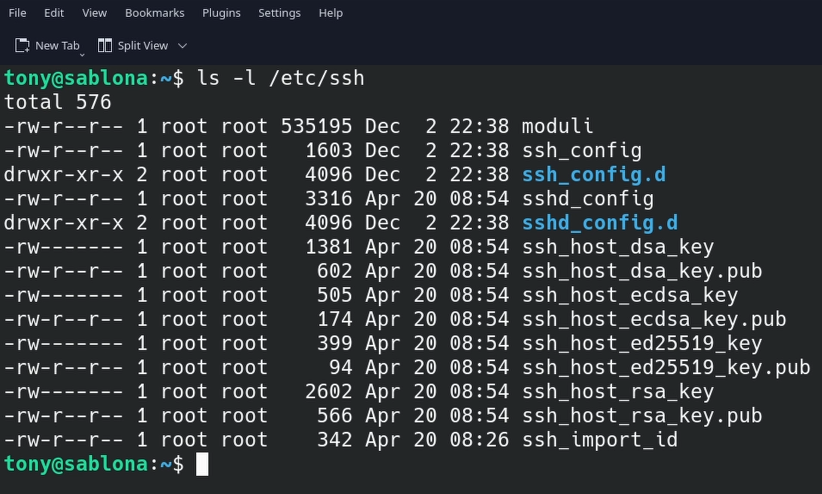Click permissions of ssh_host_rsa_key row
Screen dimensions: 822x494
63,392
